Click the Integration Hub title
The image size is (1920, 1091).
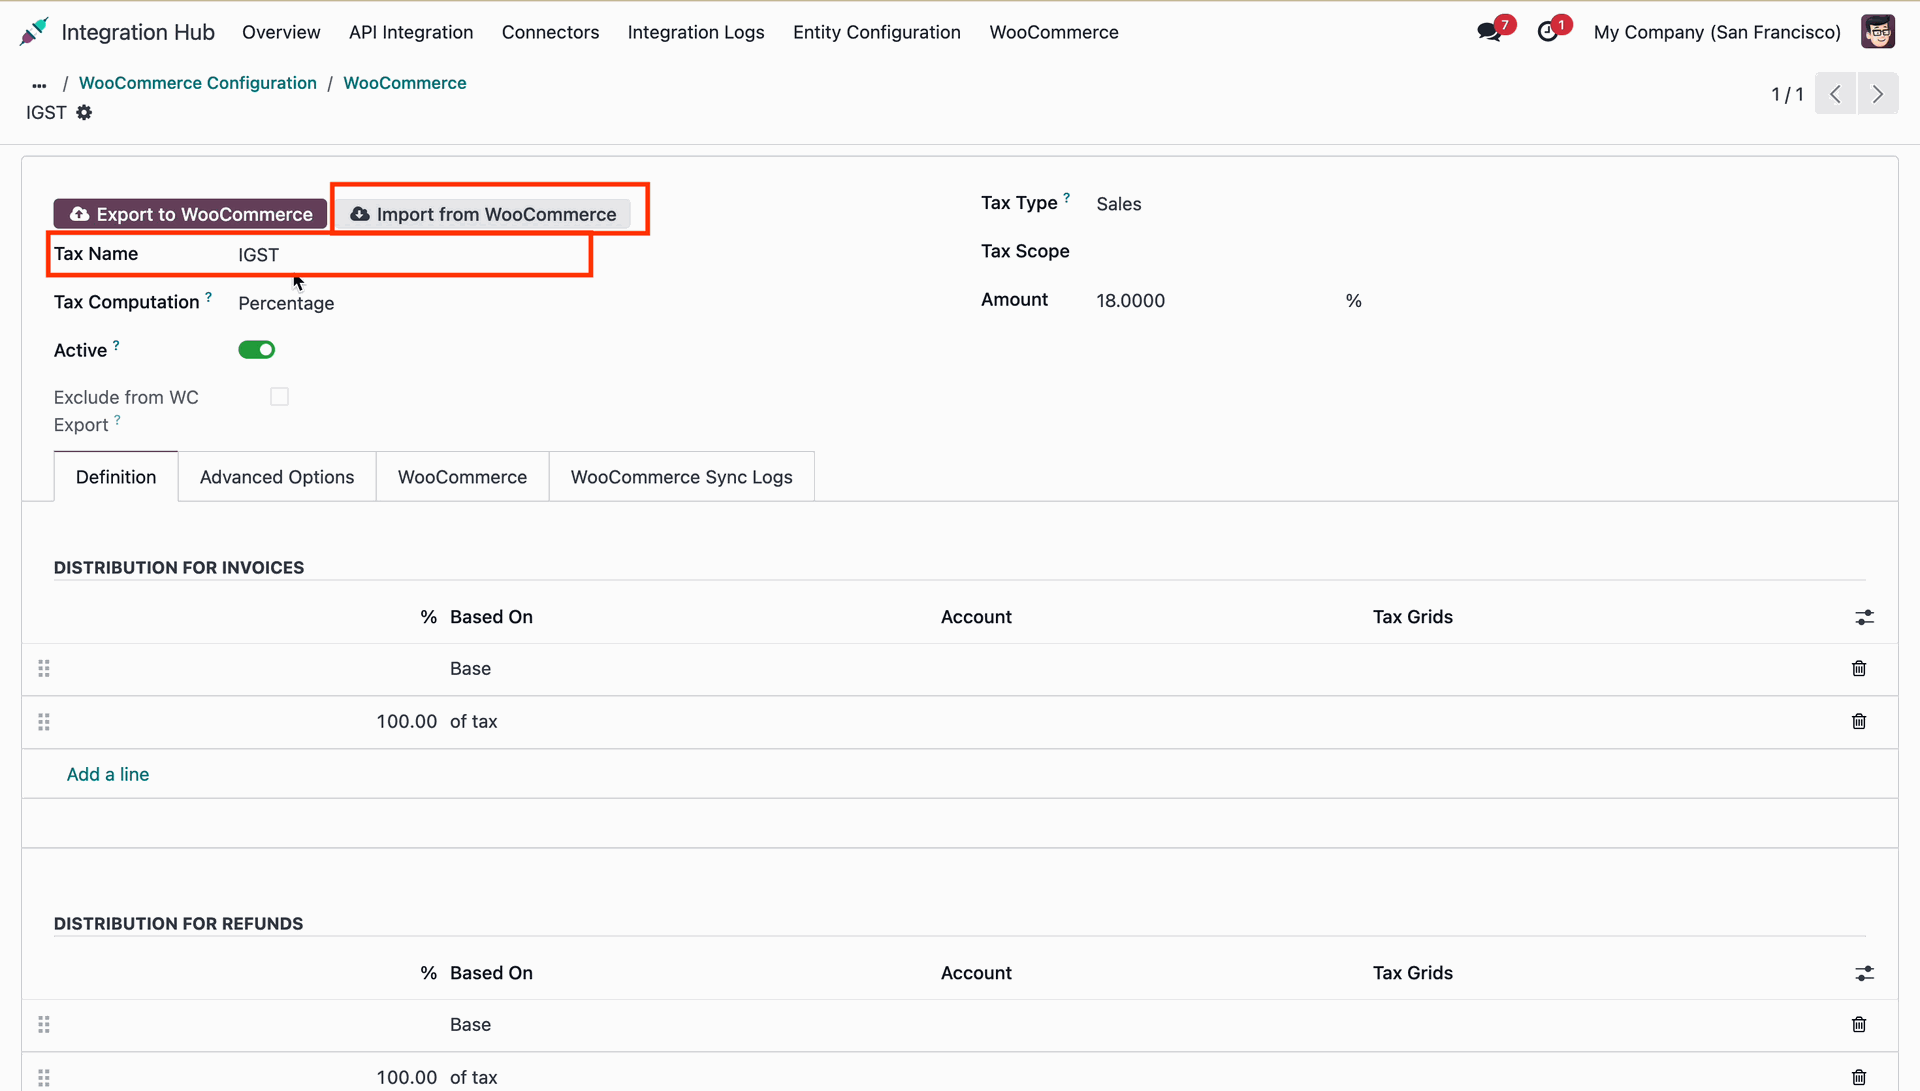138,32
